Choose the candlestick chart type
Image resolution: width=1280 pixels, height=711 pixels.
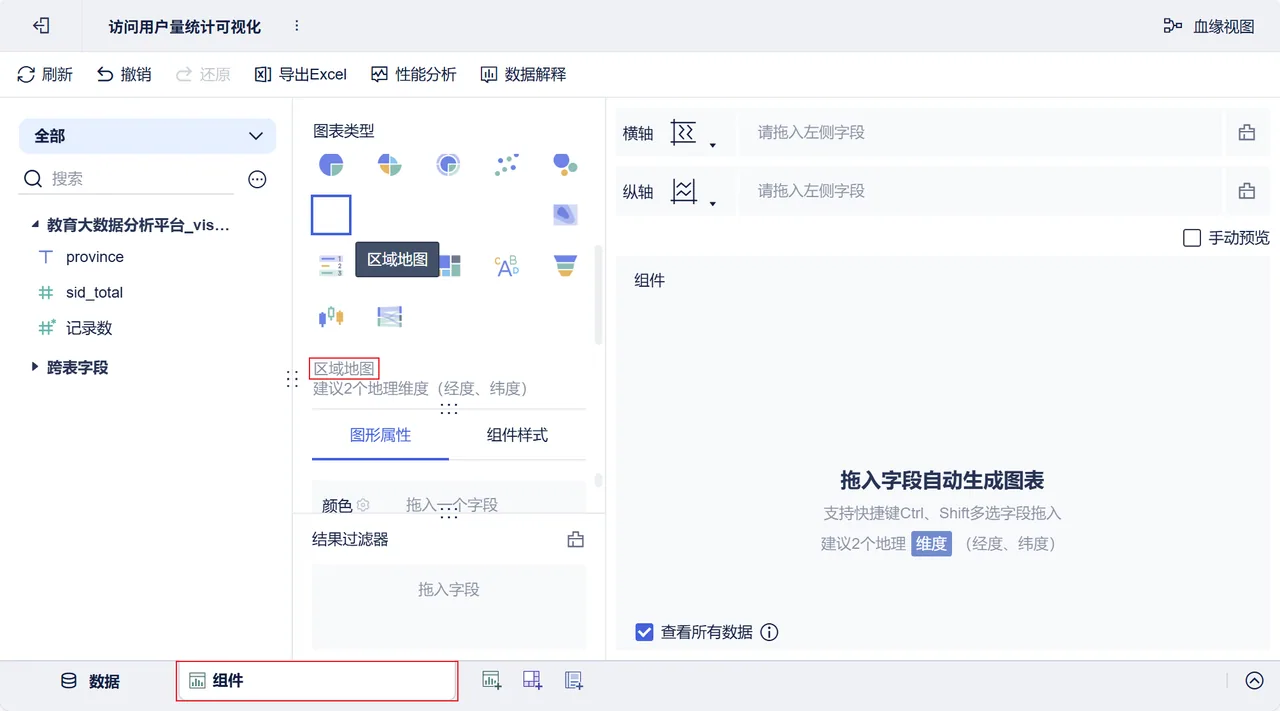coord(331,317)
